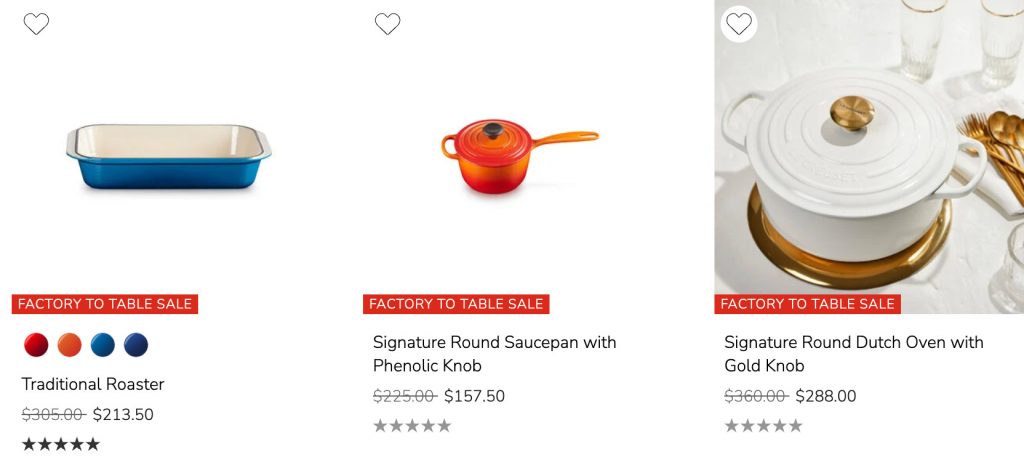
Task: Favorite the Traditional Roaster with heart icon
Action: pos(36,24)
